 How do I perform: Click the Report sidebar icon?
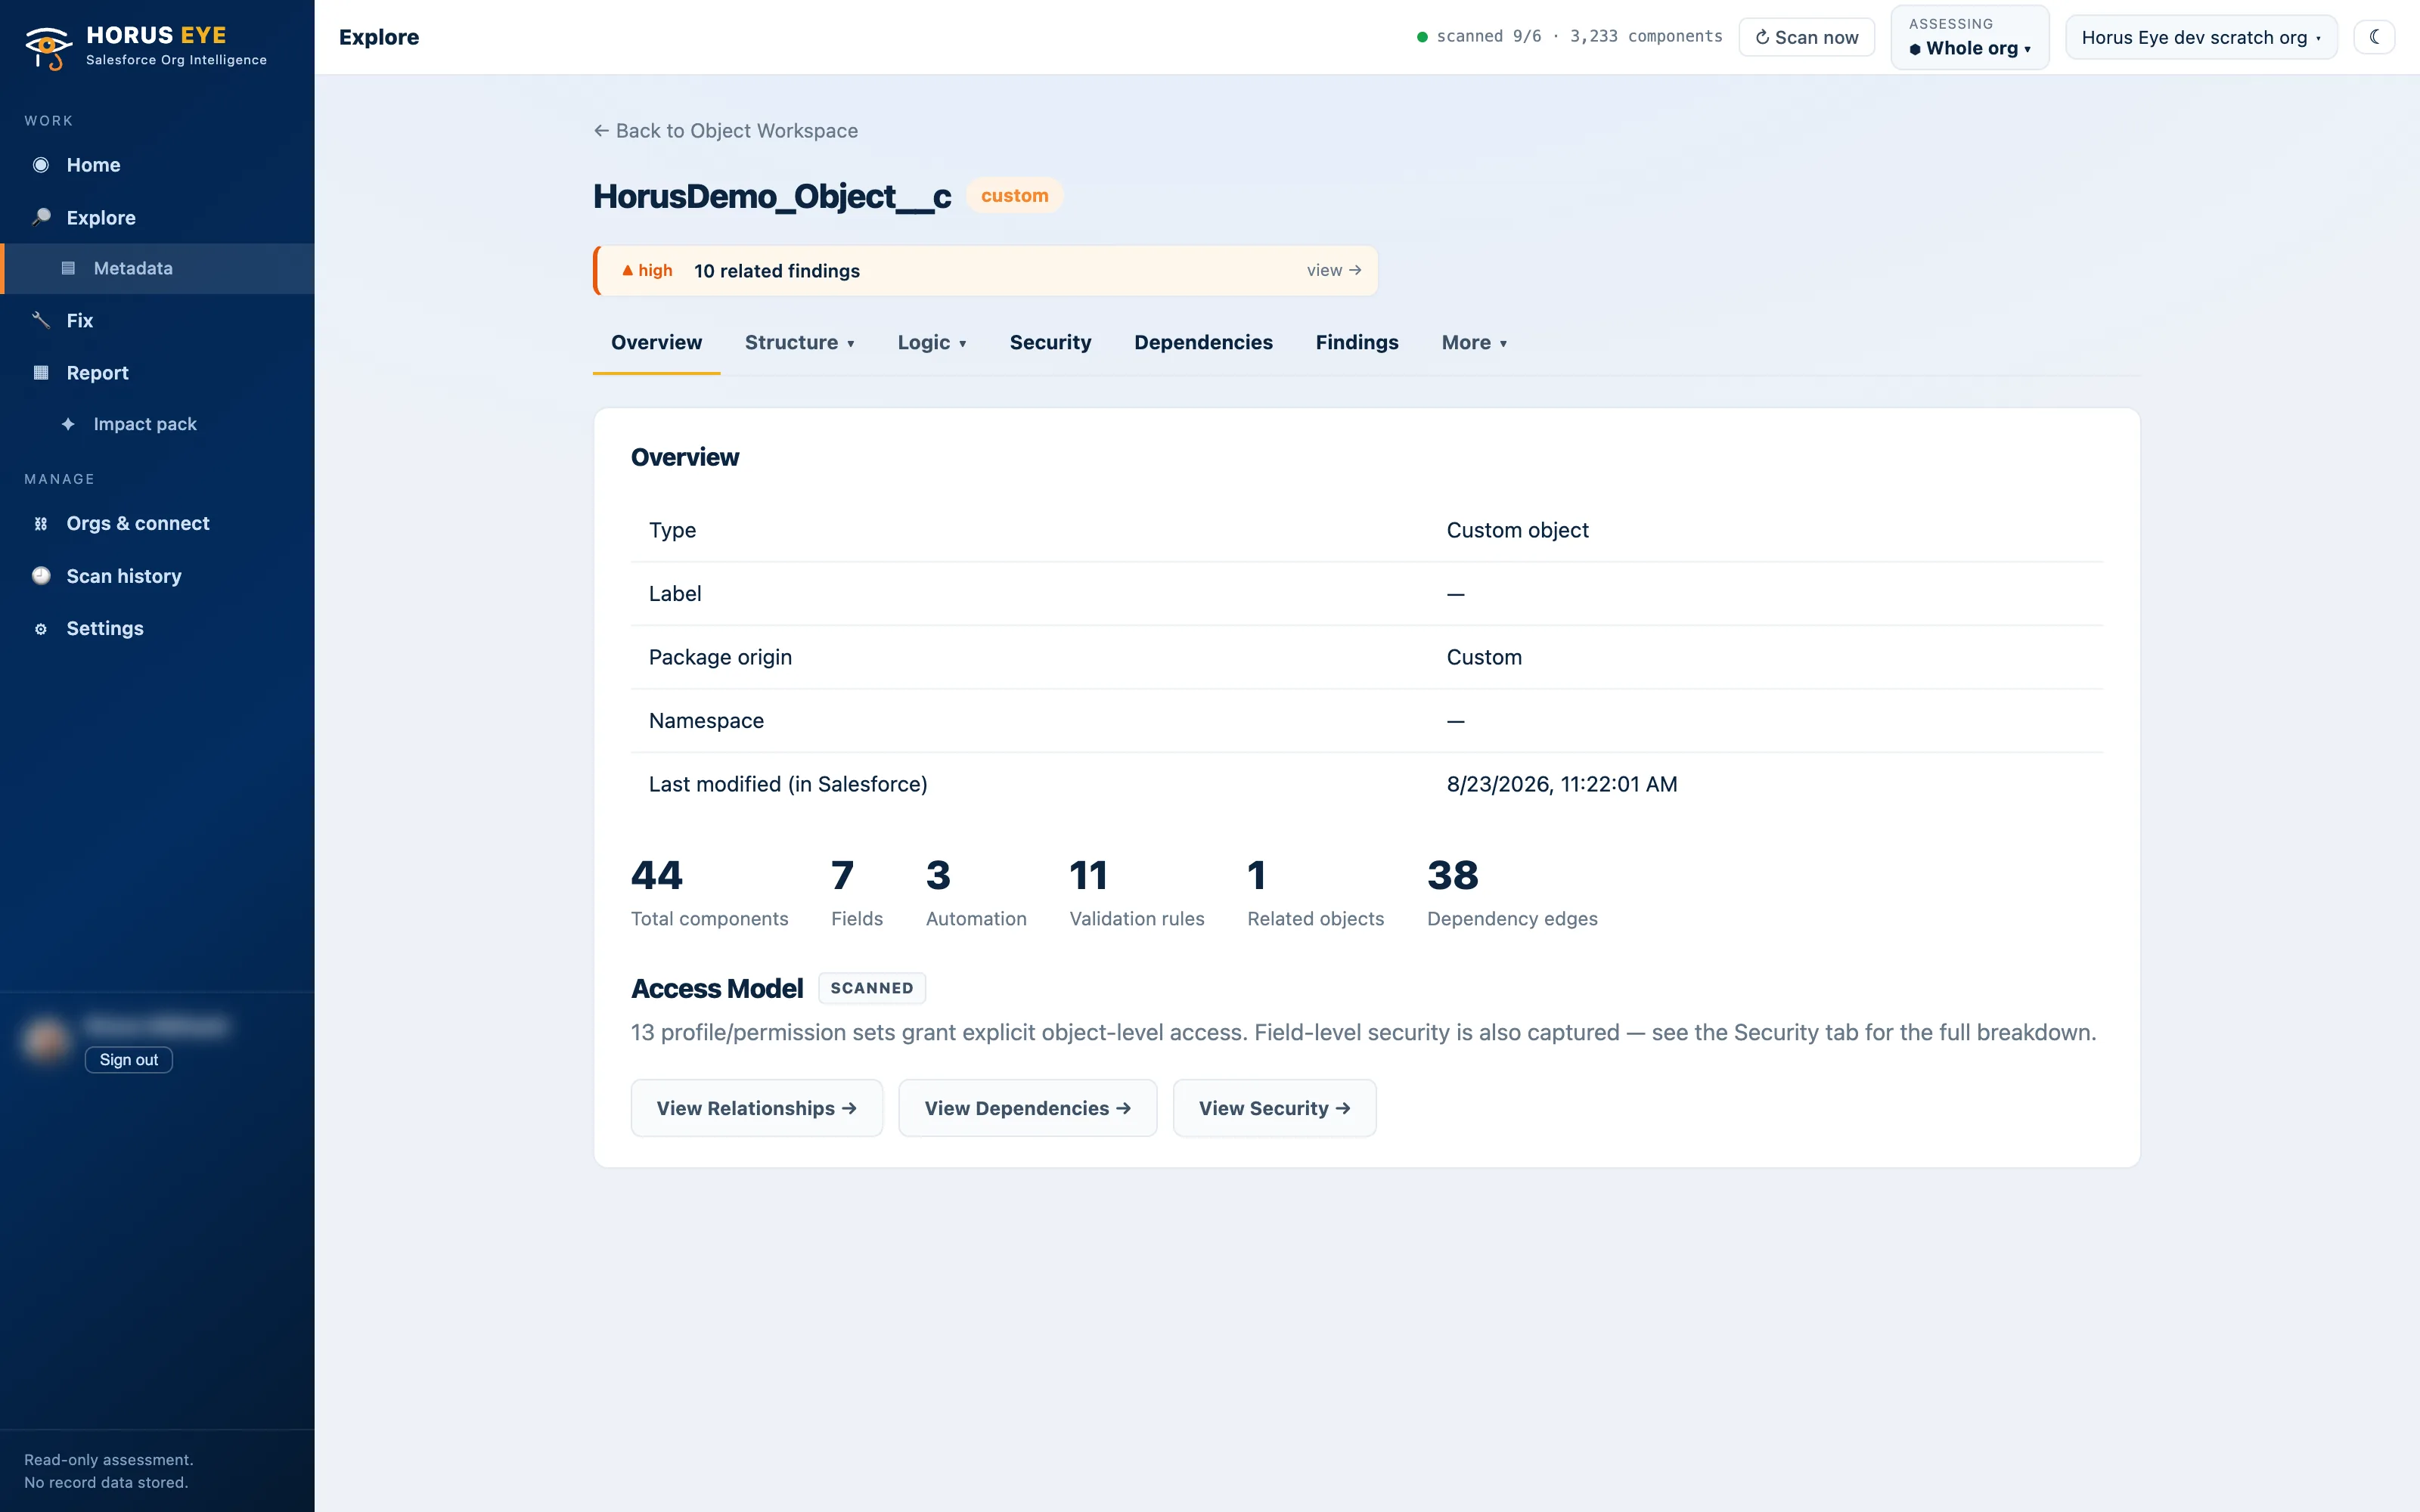point(41,373)
